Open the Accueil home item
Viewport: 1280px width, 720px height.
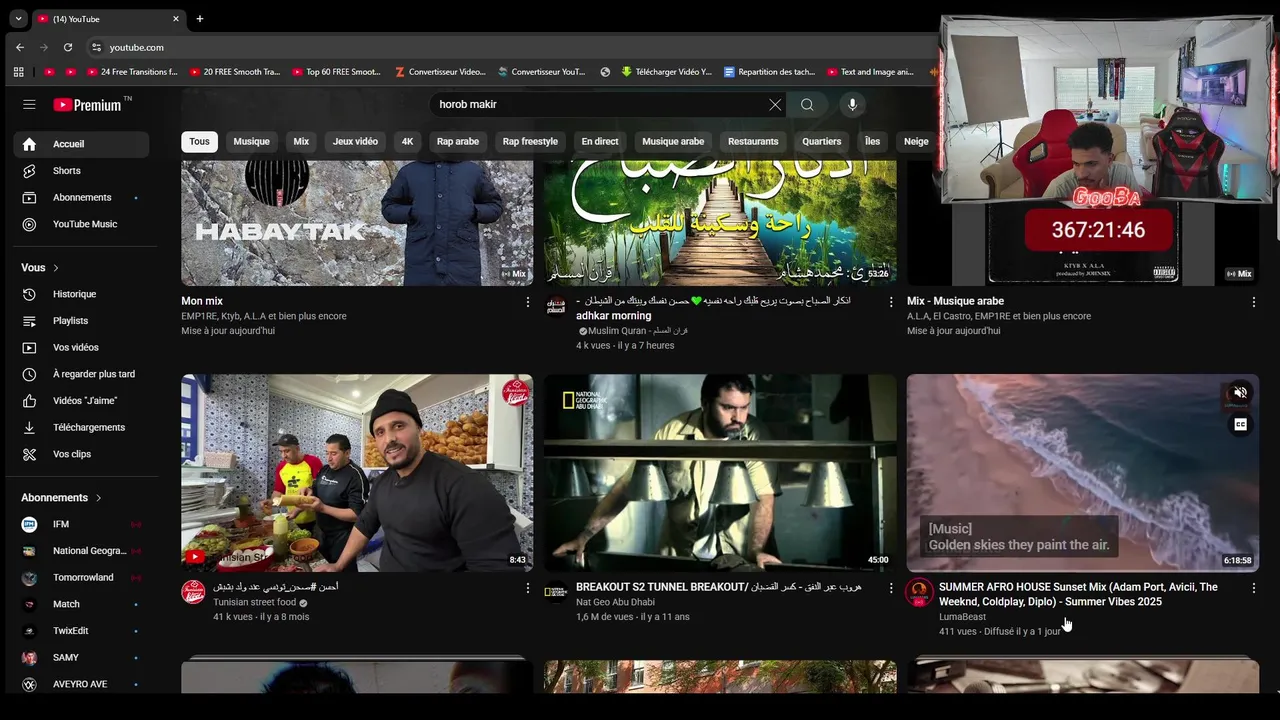(81, 144)
